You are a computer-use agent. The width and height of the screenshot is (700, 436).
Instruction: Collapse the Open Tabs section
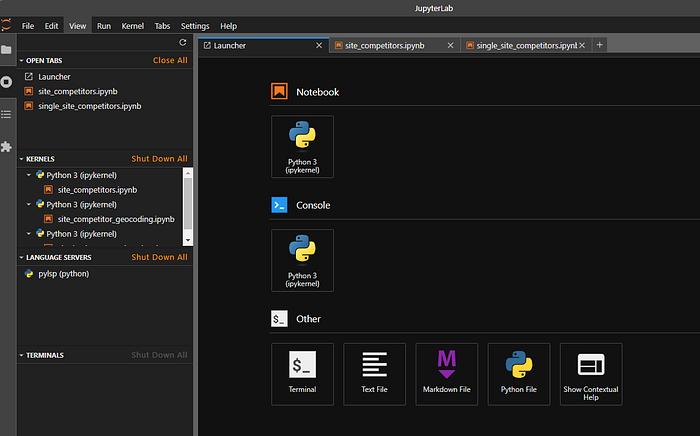[x=21, y=60]
